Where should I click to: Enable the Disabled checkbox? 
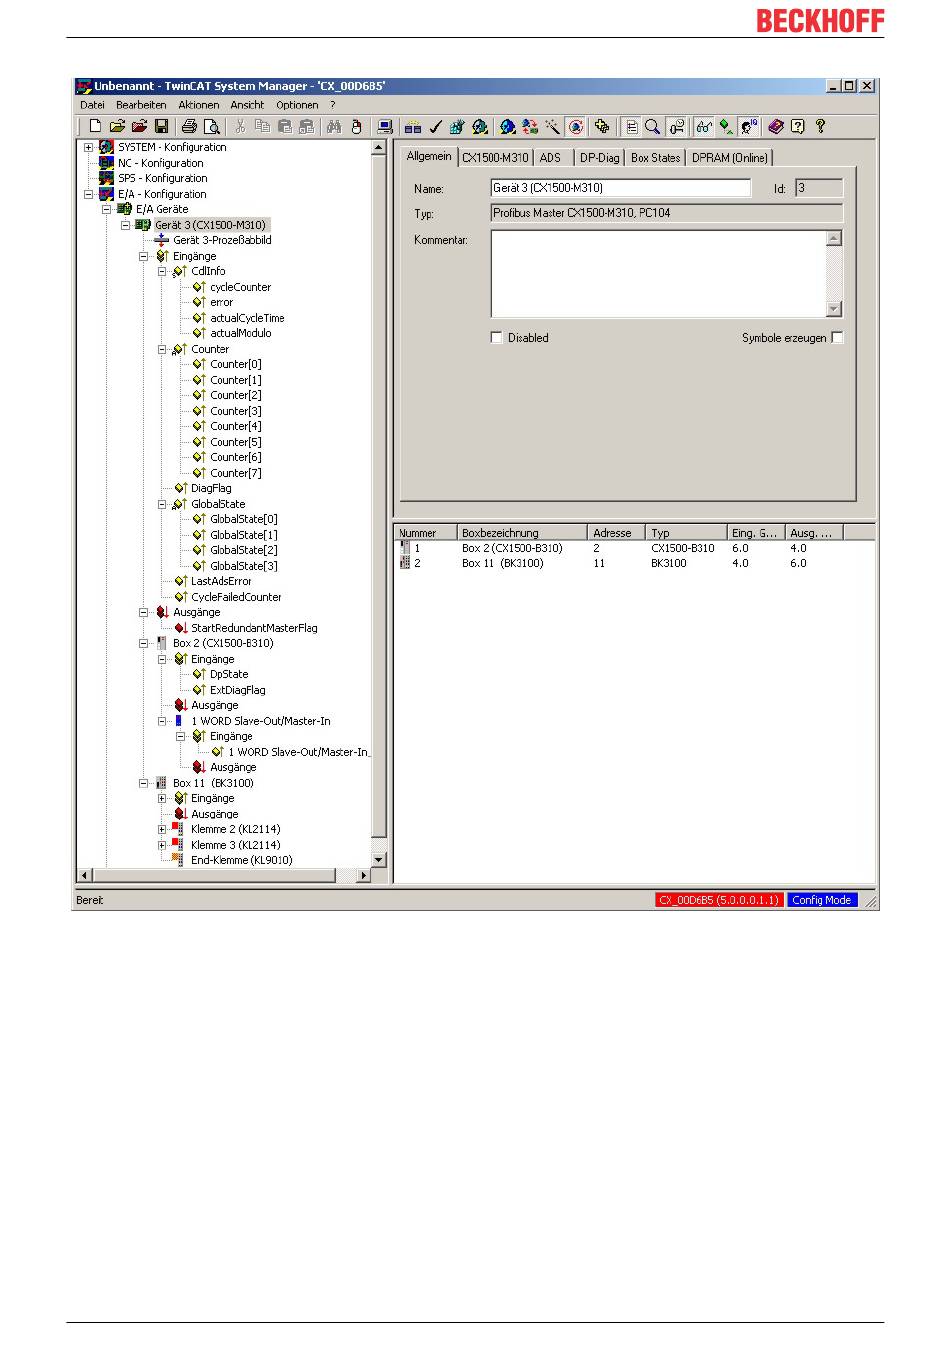click(x=497, y=338)
